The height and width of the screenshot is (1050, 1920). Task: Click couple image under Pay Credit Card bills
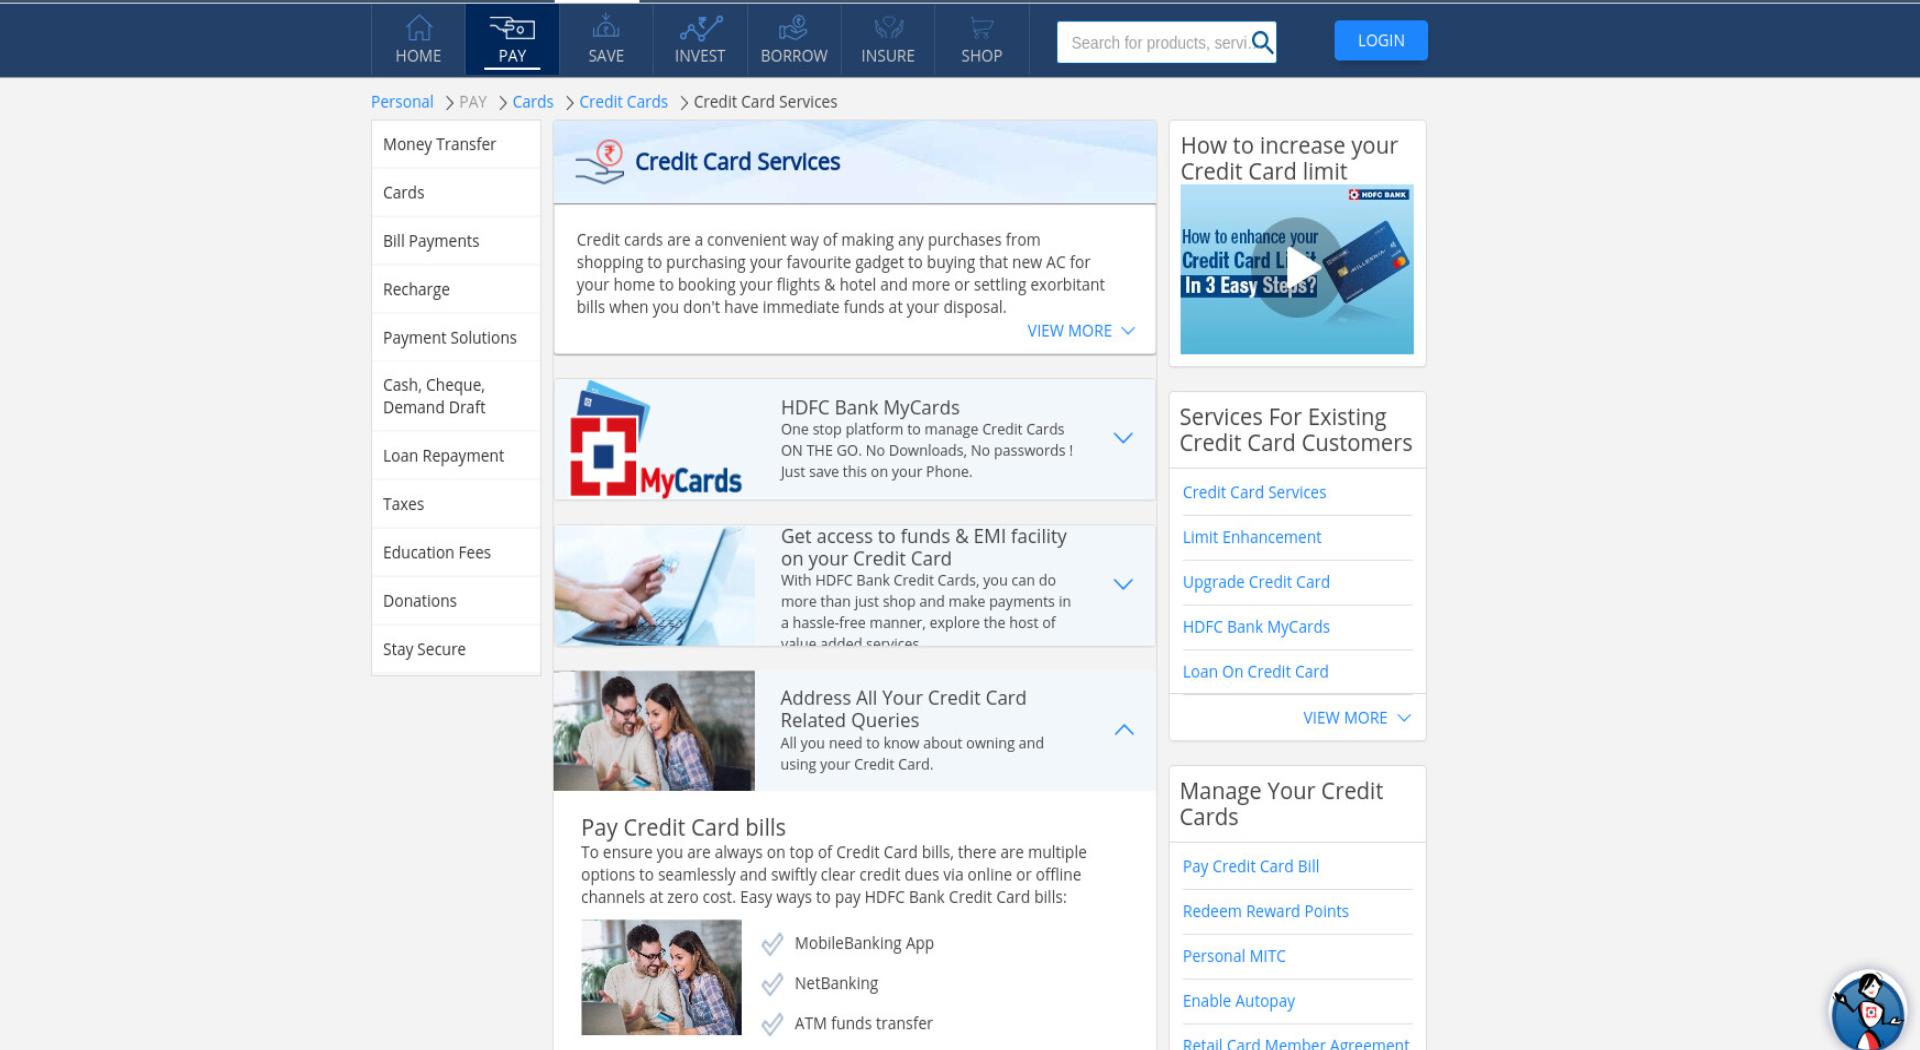click(661, 978)
